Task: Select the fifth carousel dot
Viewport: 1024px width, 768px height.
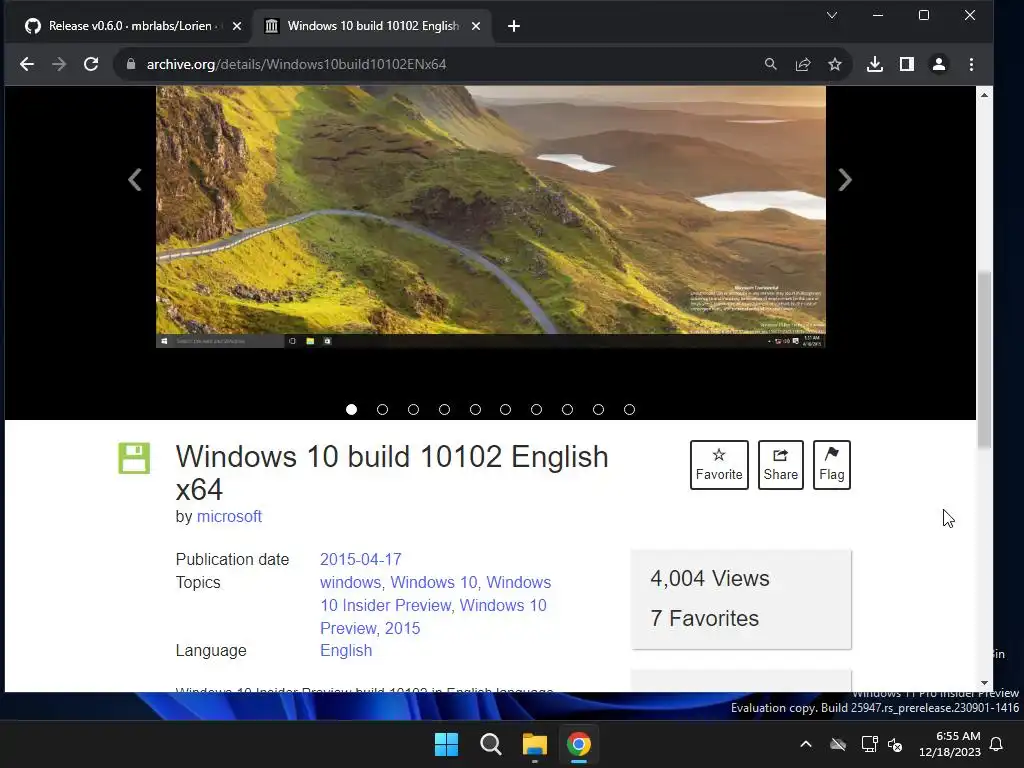Action: tap(475, 409)
